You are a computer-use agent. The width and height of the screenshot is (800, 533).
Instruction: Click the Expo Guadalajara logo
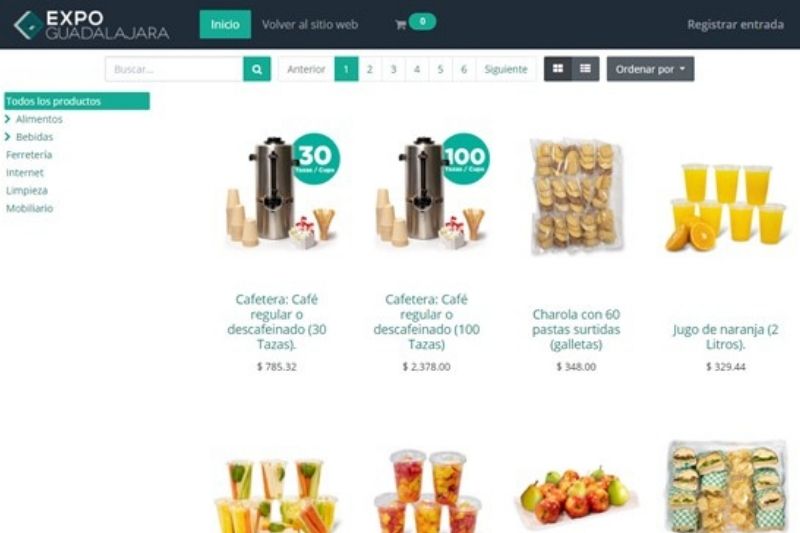tap(91, 25)
